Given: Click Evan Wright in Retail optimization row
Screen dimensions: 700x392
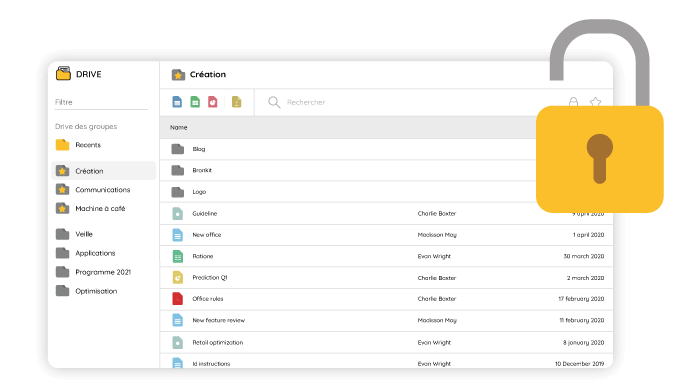Looking at the screenshot, I should coord(434,342).
